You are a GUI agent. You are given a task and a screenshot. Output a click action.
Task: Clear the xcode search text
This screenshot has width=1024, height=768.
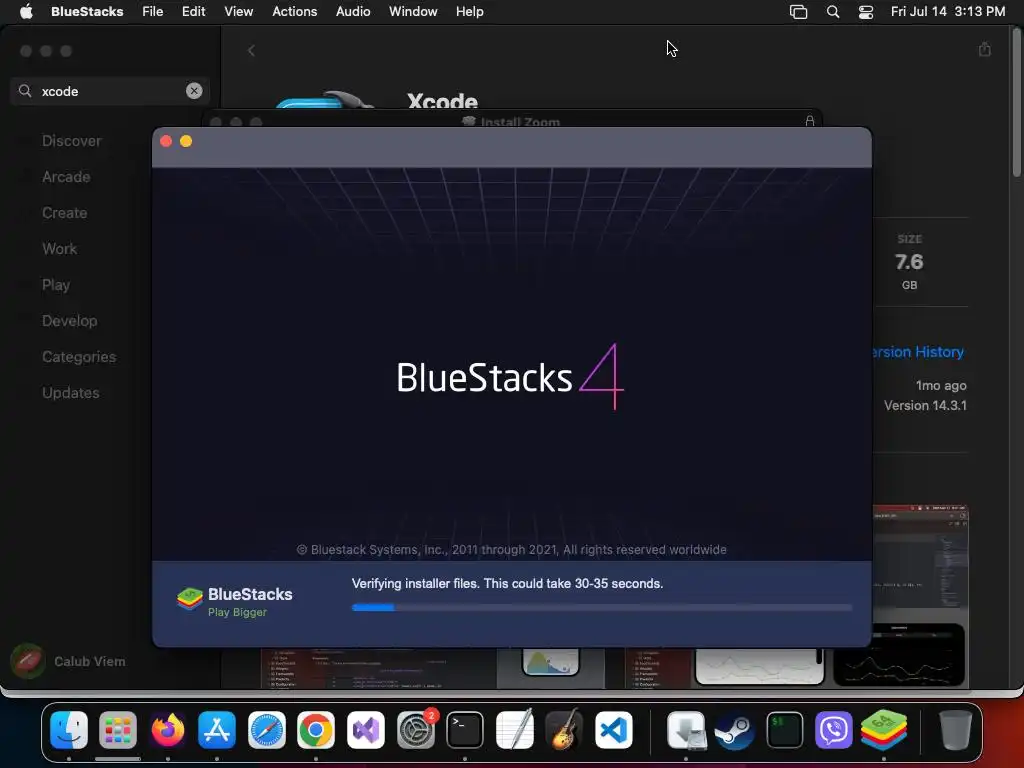[194, 91]
